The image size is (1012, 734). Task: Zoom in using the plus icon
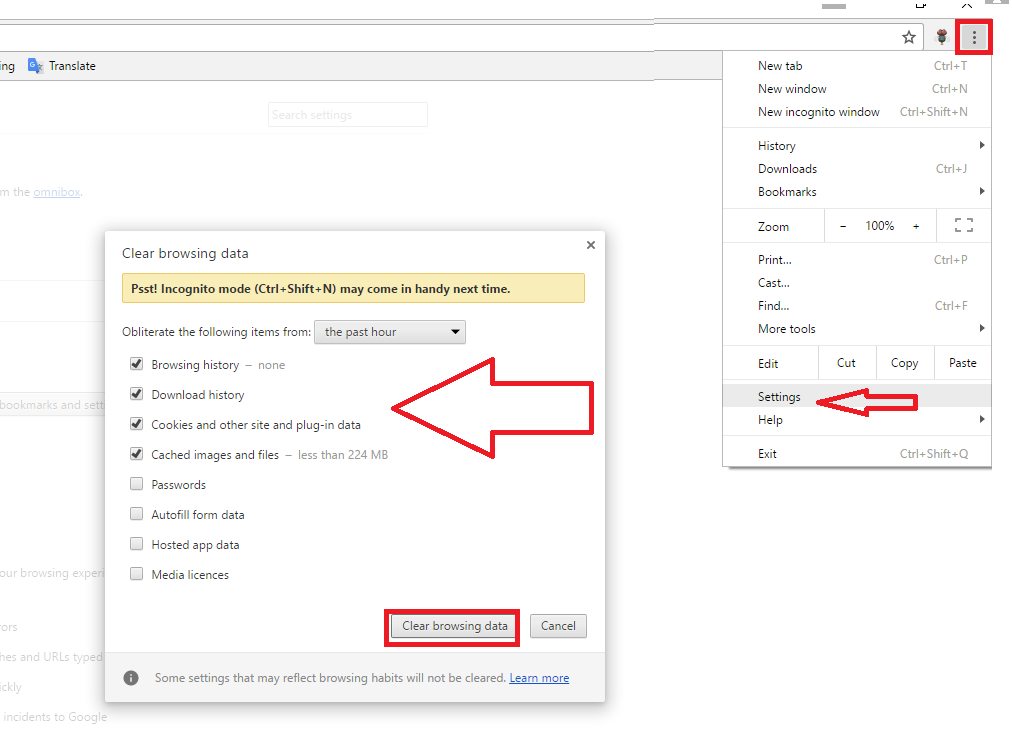pyautogui.click(x=915, y=226)
